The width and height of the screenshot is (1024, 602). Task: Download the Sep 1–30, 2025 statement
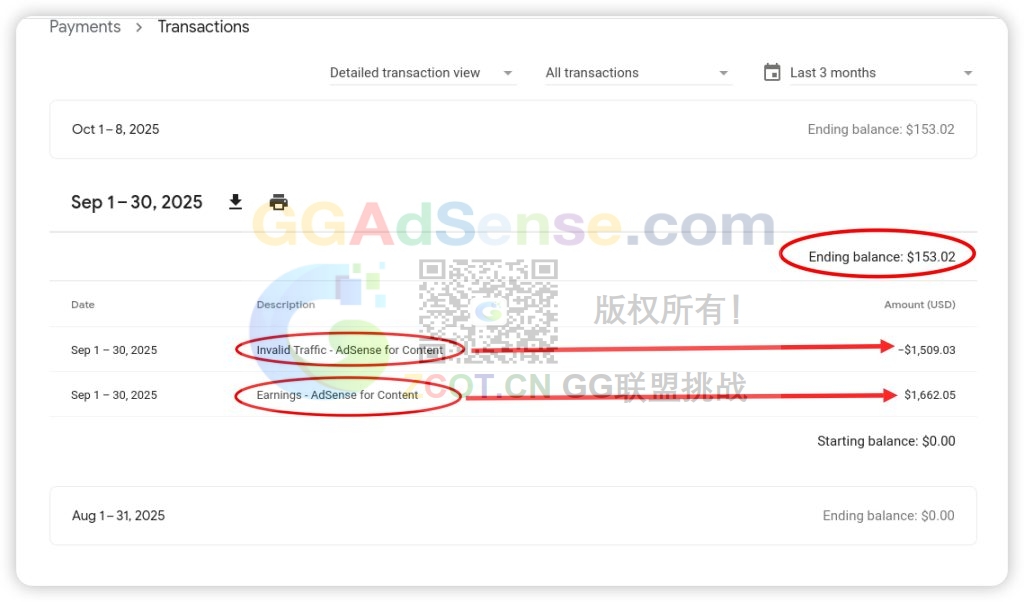(236, 202)
